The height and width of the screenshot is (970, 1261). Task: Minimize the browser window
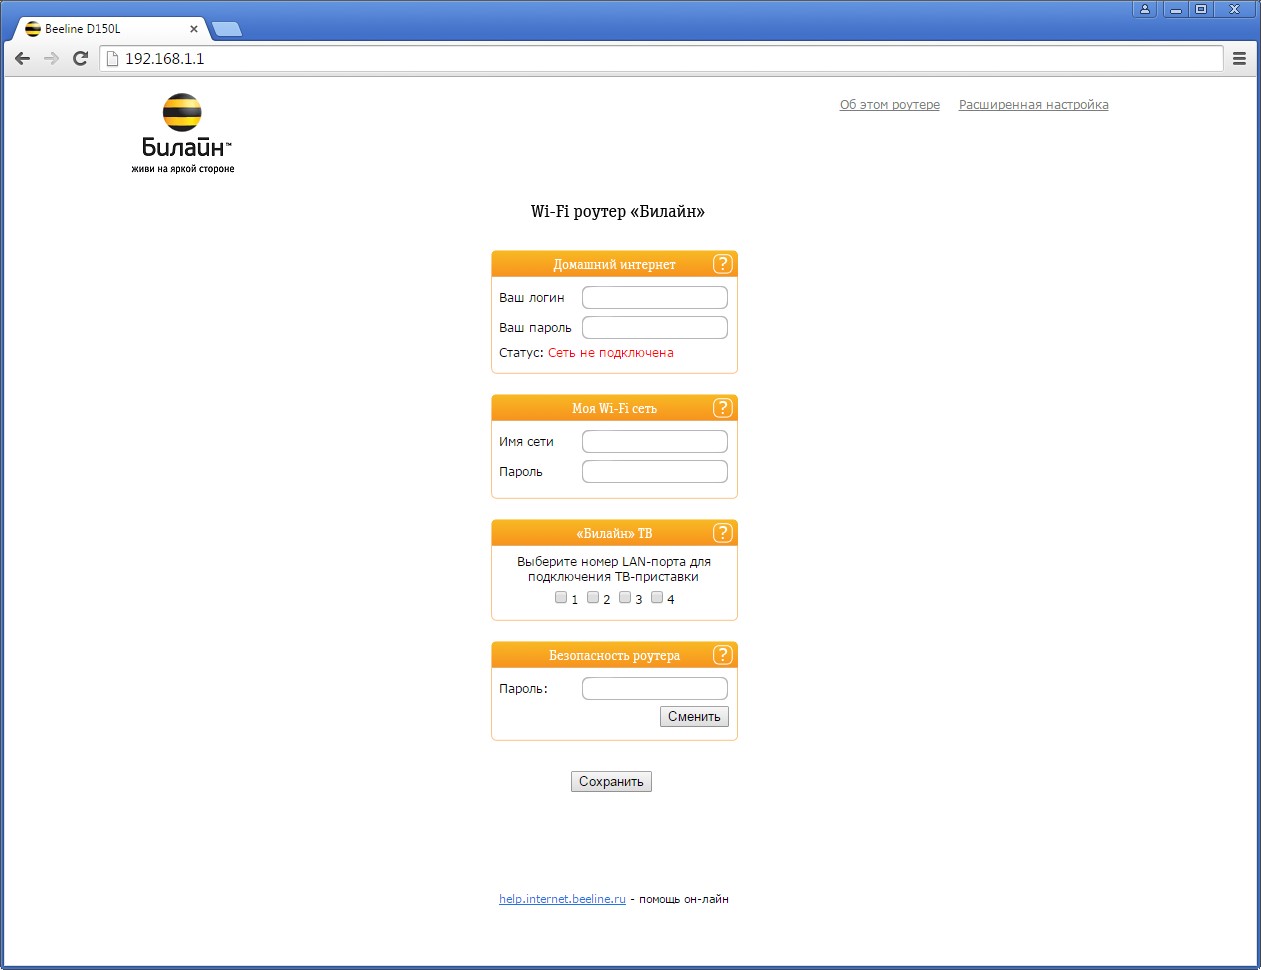click(1176, 9)
